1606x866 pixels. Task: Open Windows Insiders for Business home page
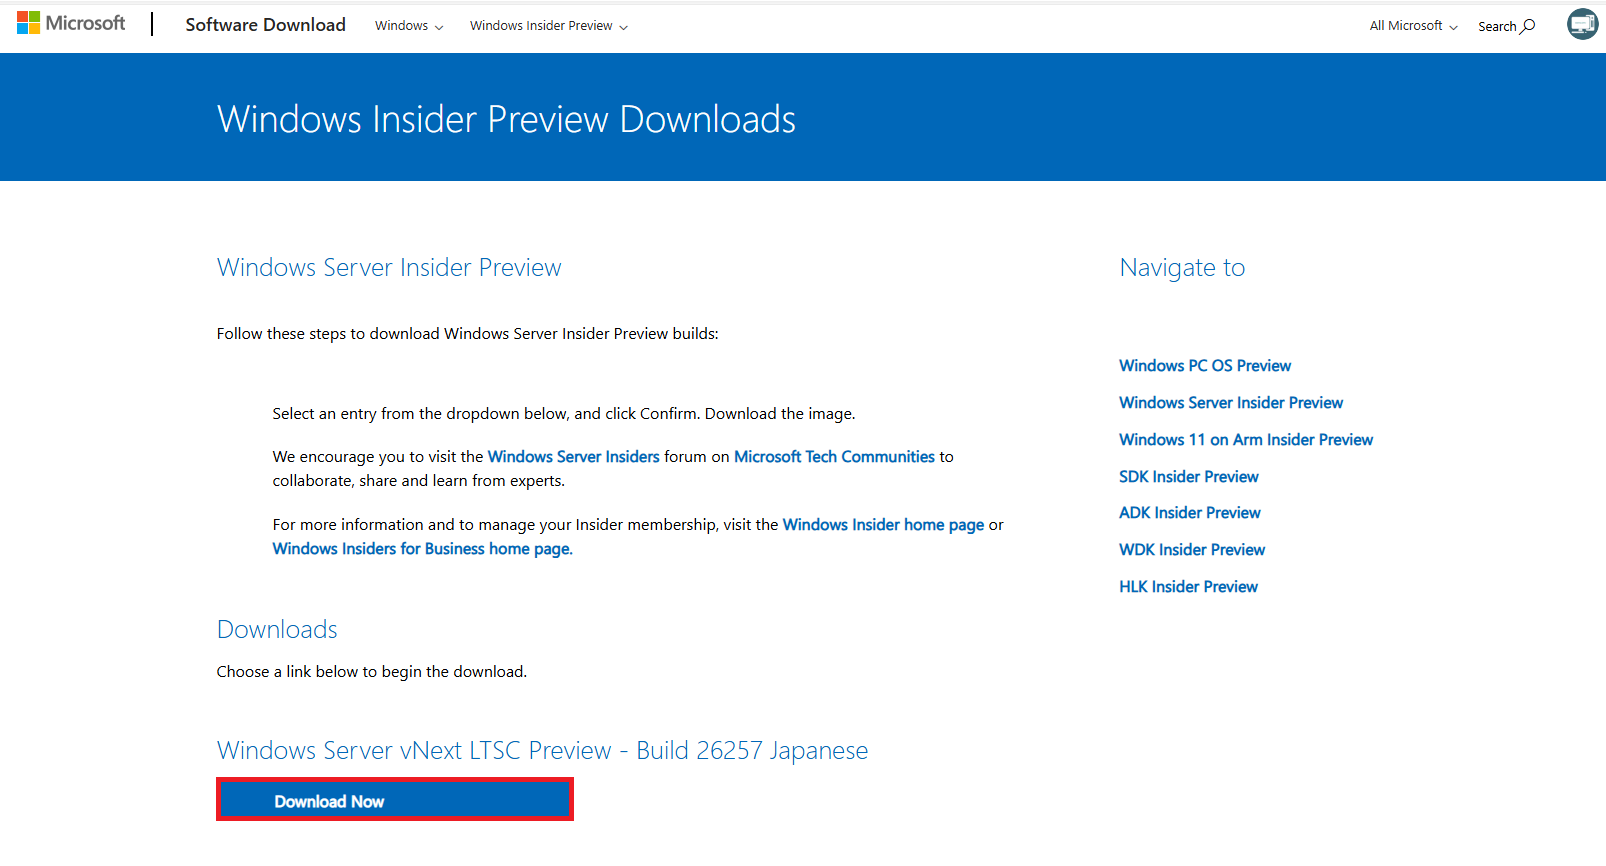pyautogui.click(x=422, y=548)
